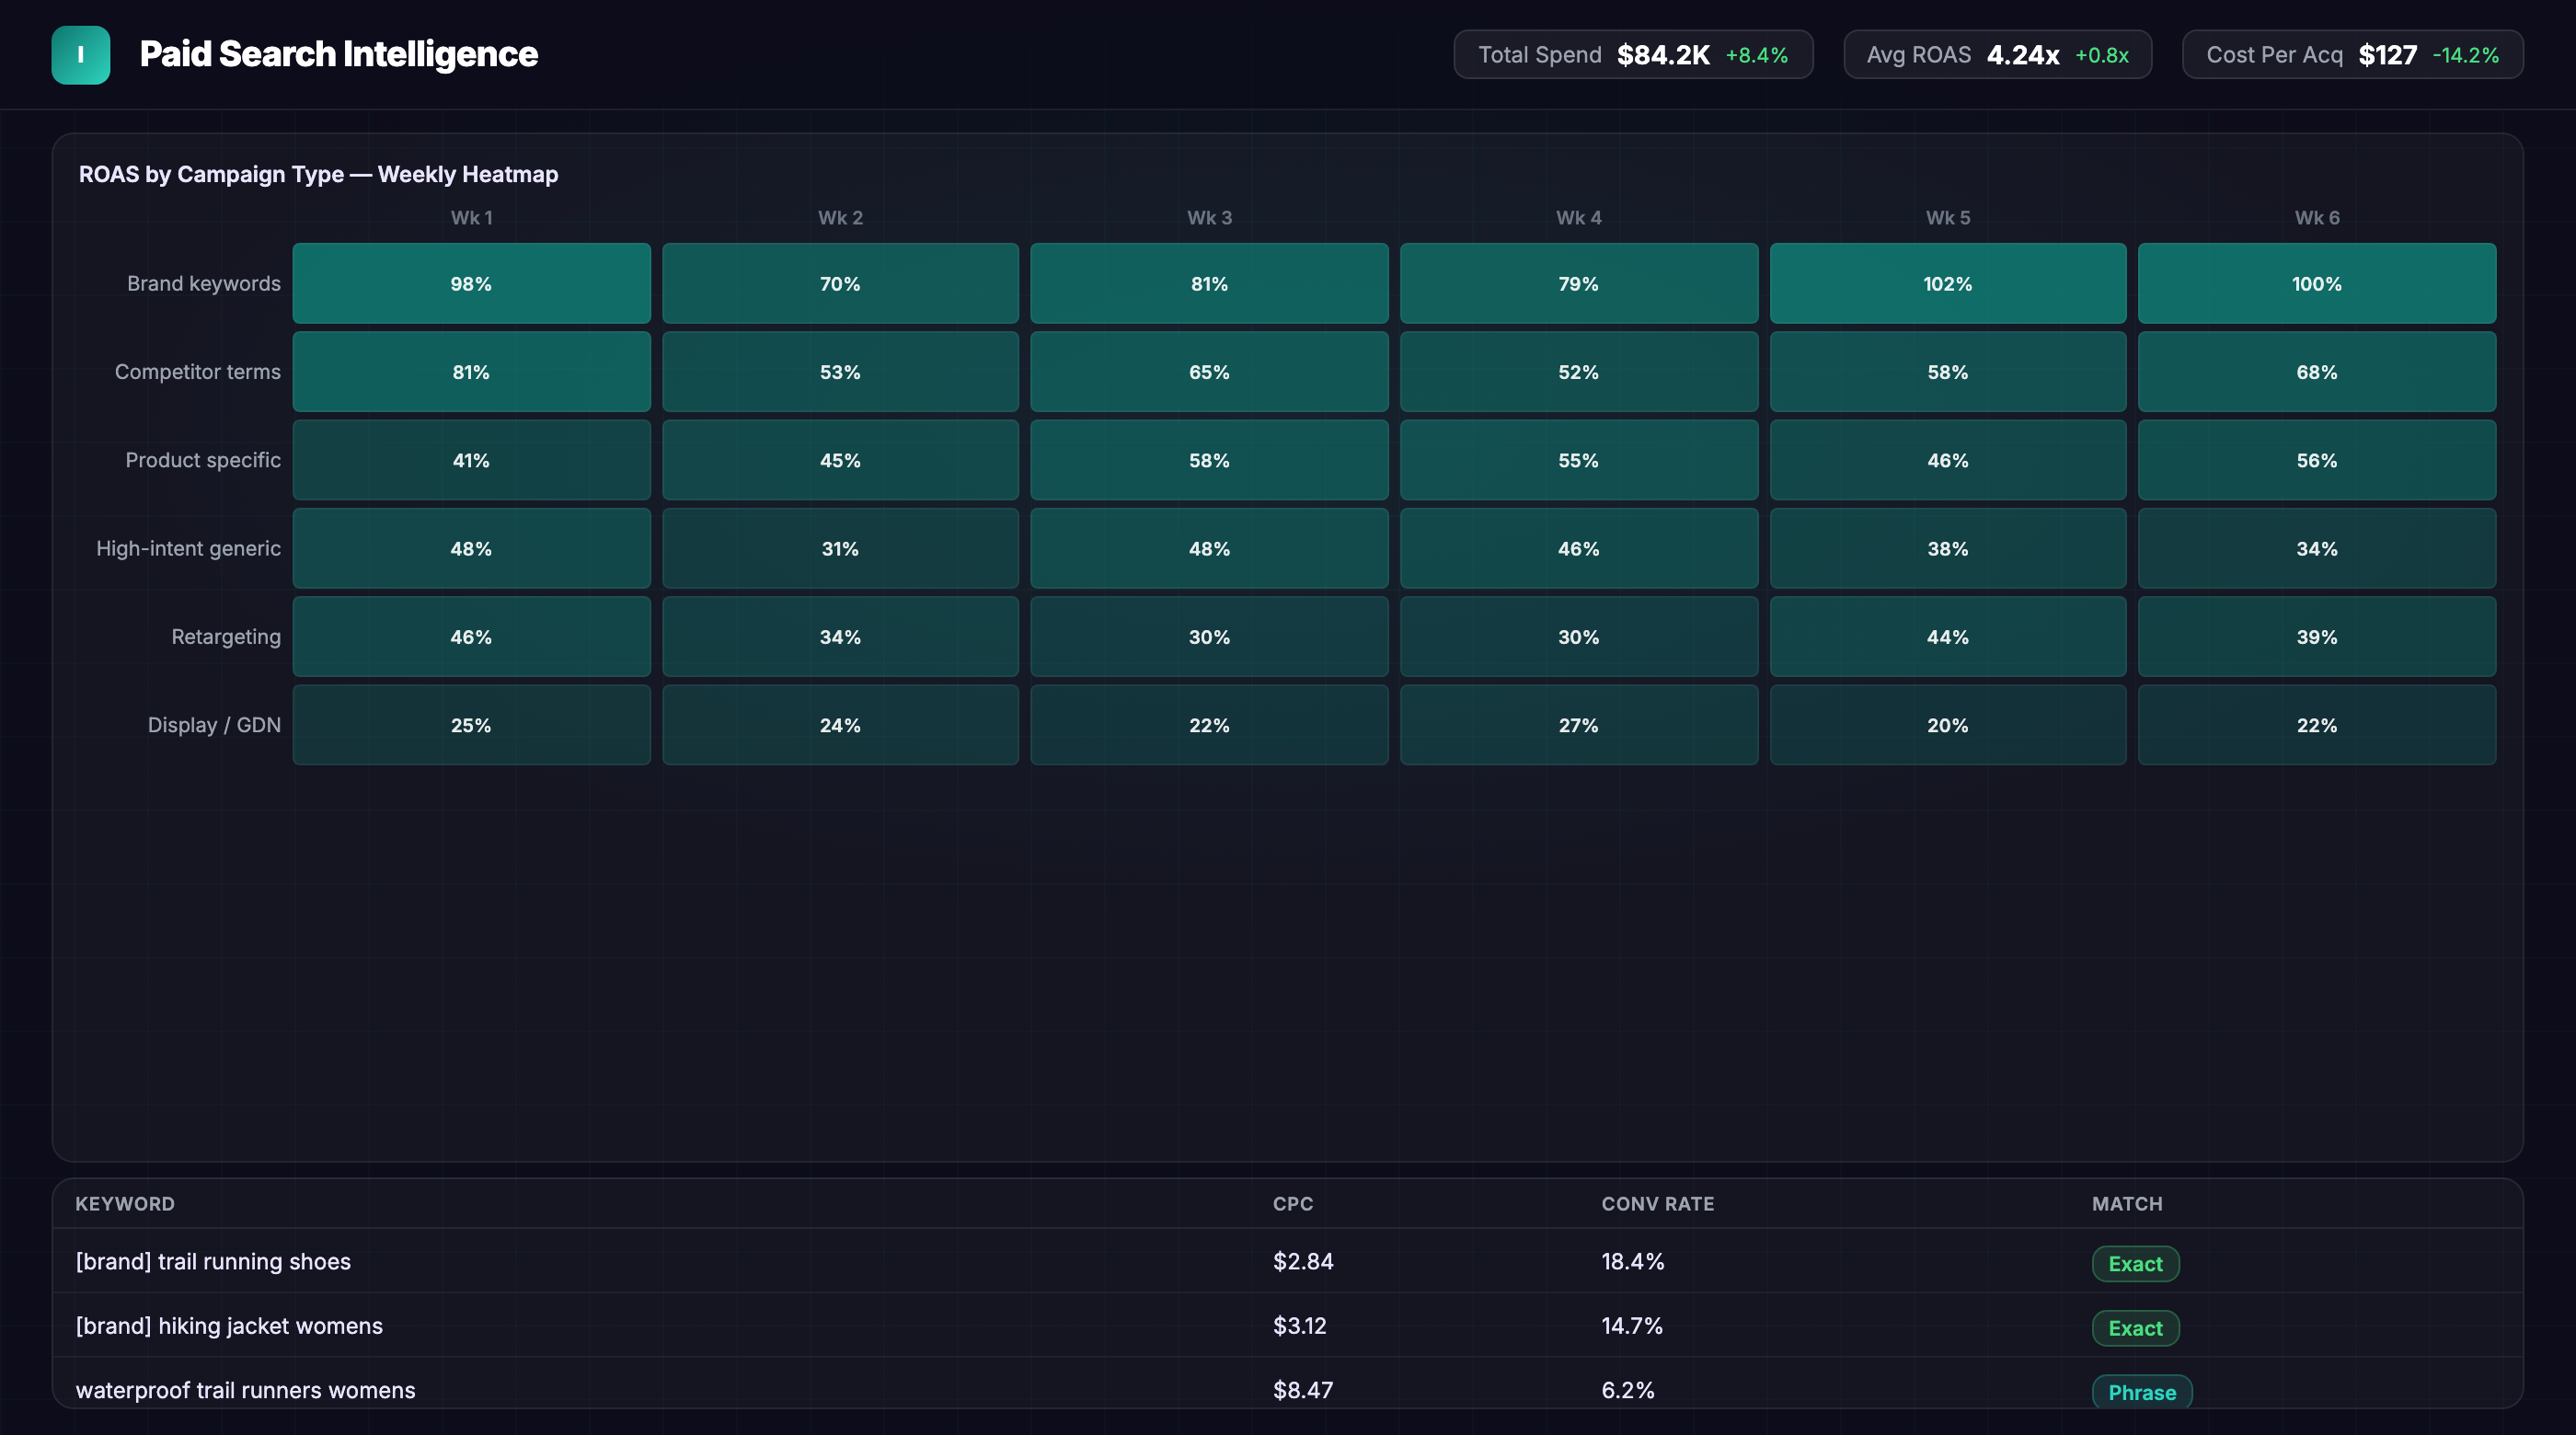The image size is (2576, 1435).
Task: Open the [brand] hiking jacket womens keyword
Action: 229,1326
